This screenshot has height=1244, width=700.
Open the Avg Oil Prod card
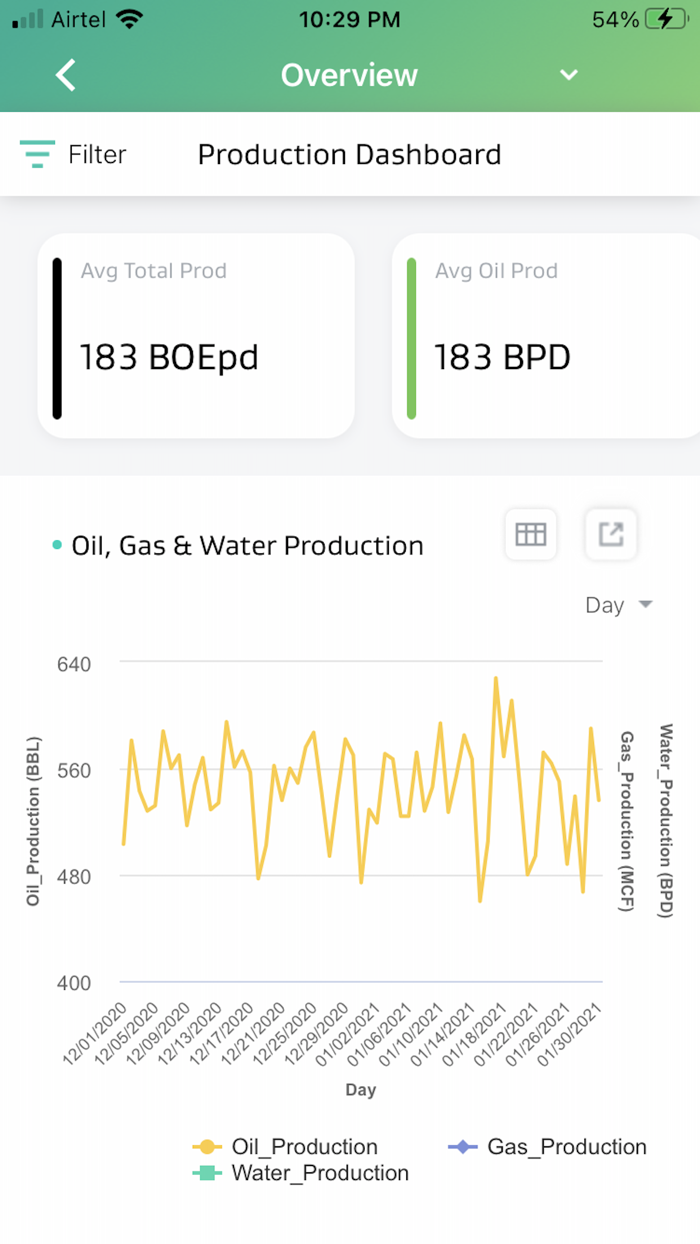click(546, 336)
